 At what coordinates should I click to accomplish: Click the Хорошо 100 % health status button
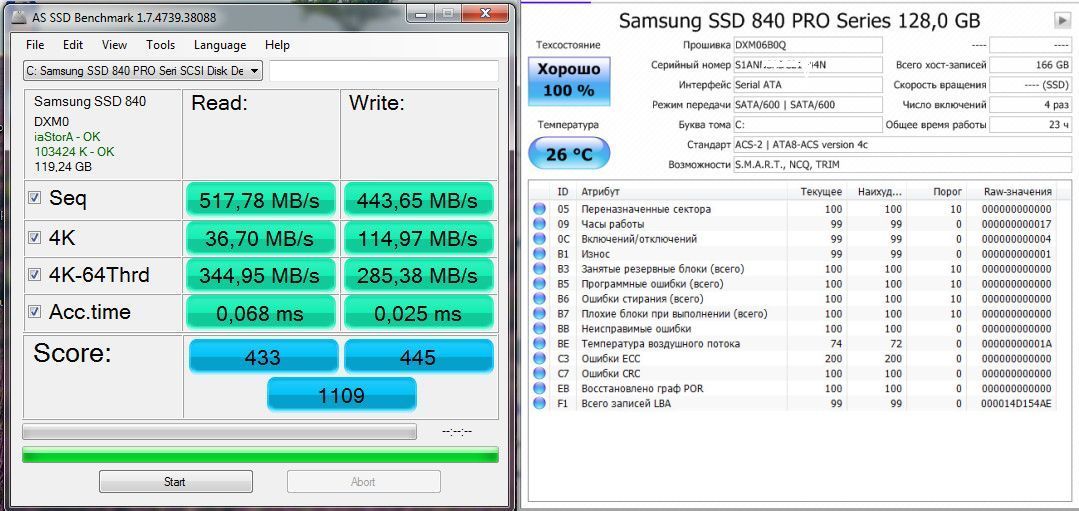[x=568, y=80]
